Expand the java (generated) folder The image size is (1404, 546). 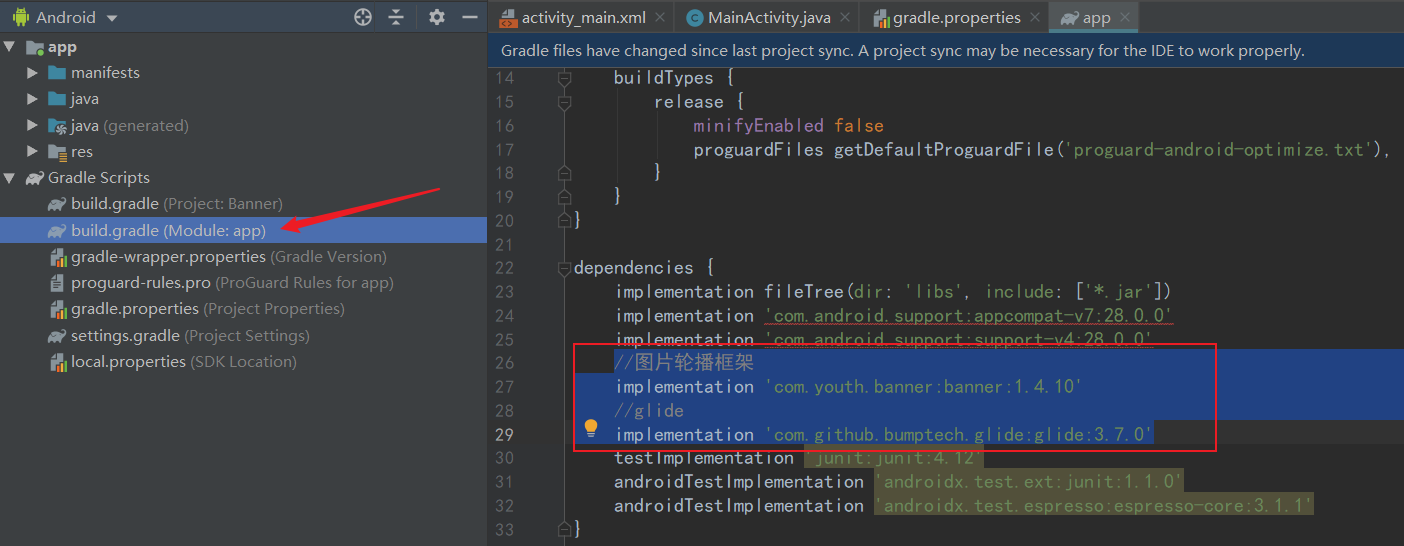[33, 125]
